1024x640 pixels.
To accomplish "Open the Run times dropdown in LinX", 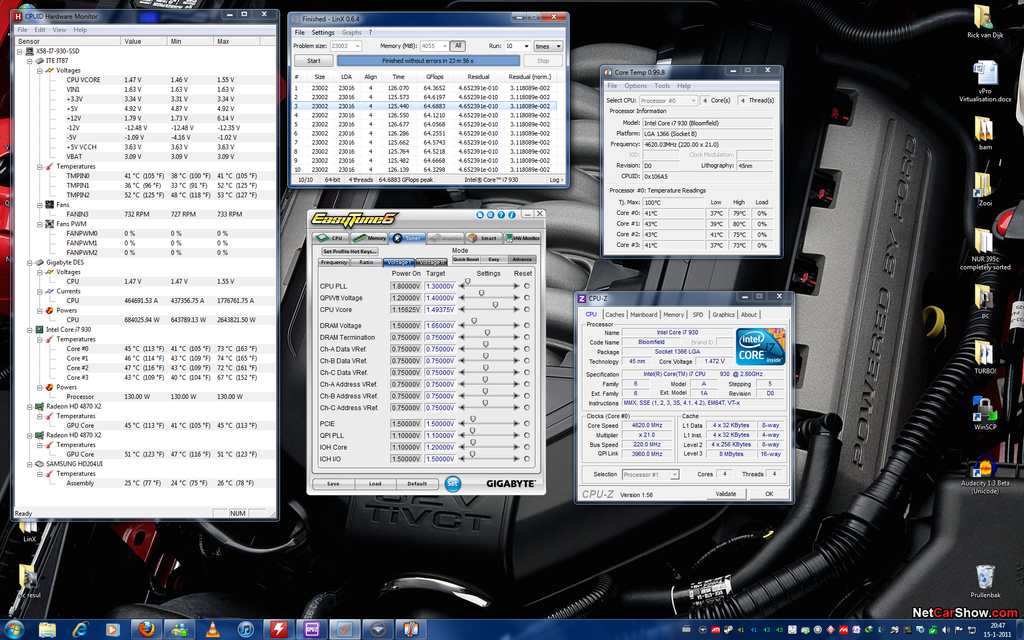I will (524, 46).
